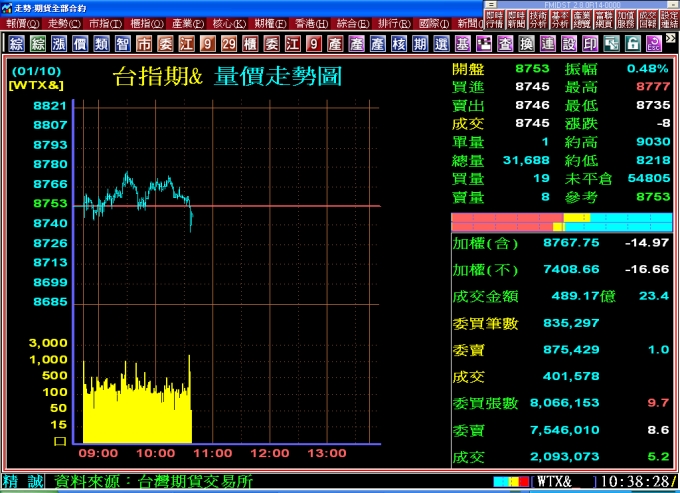The image size is (680, 493).
Task: Click the 委 icon right of 櫃
Action: coord(271,44)
